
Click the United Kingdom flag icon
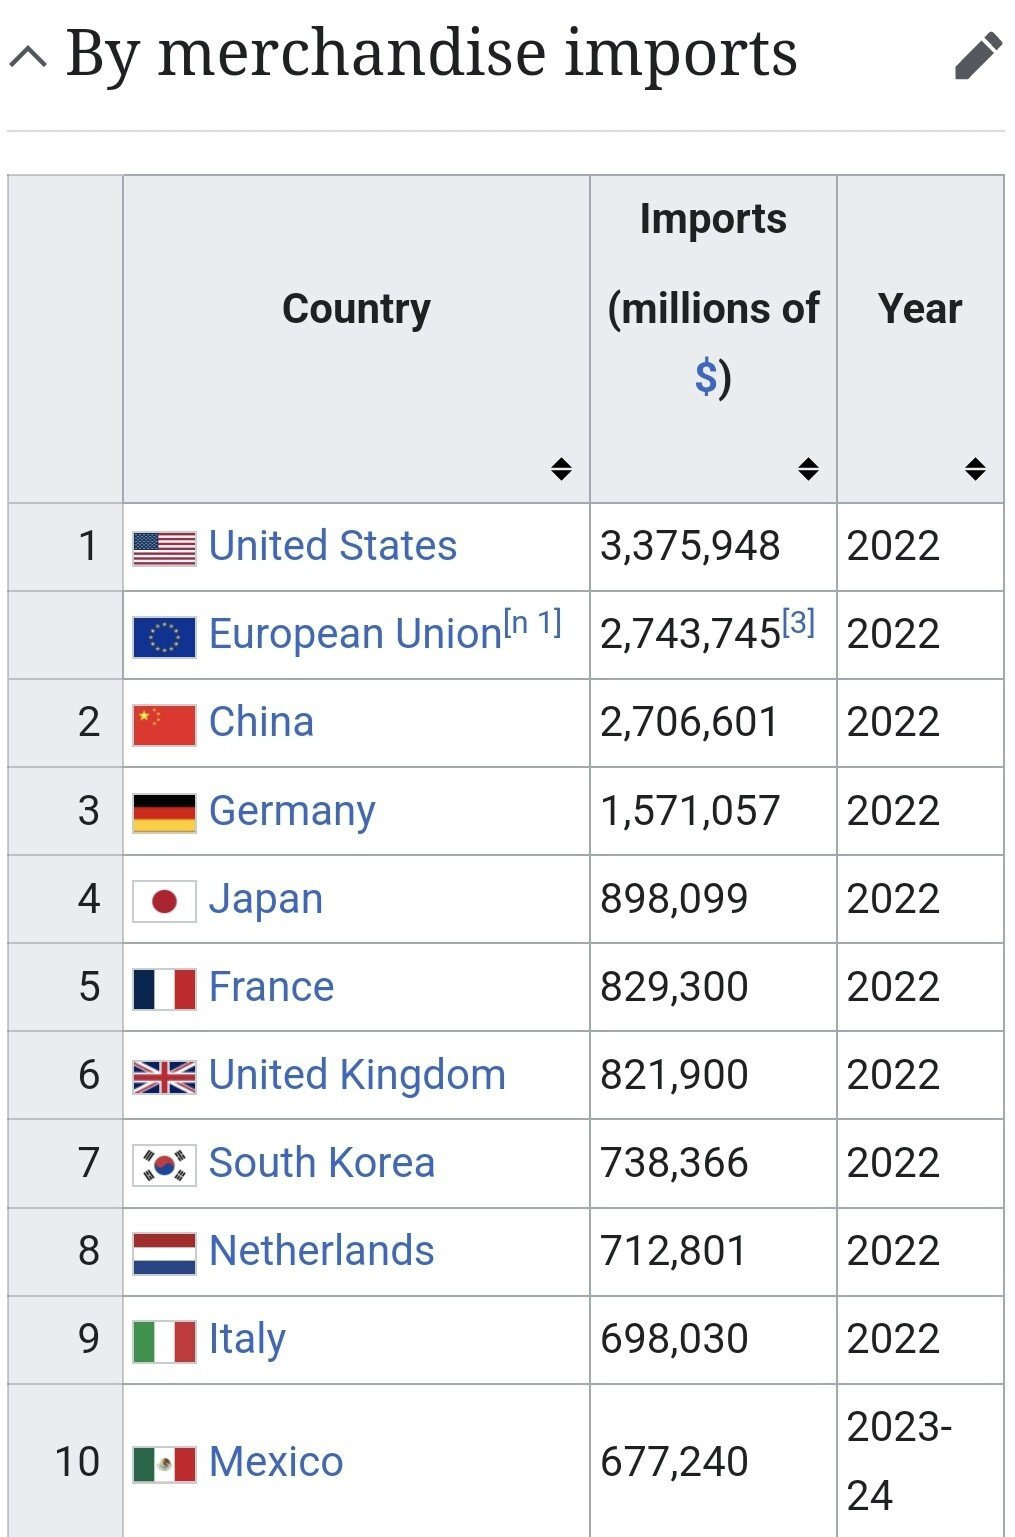164,1077
